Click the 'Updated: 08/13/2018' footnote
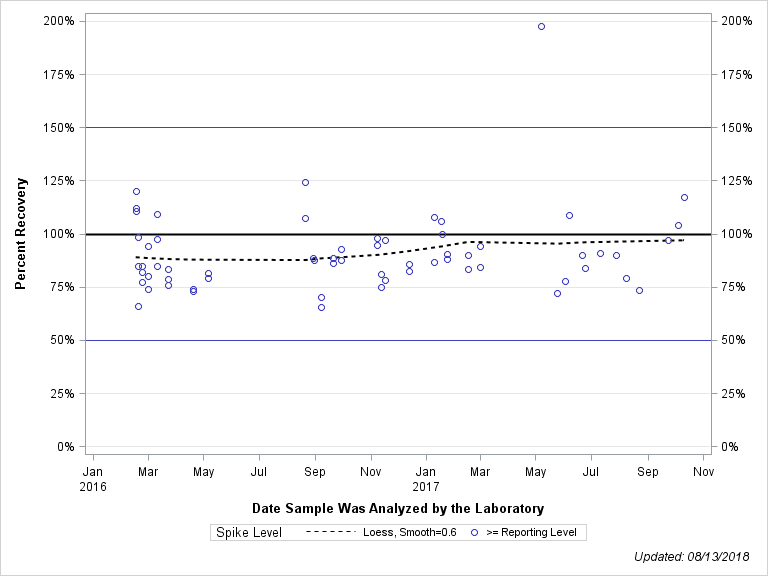This screenshot has width=768, height=576. coord(692,557)
